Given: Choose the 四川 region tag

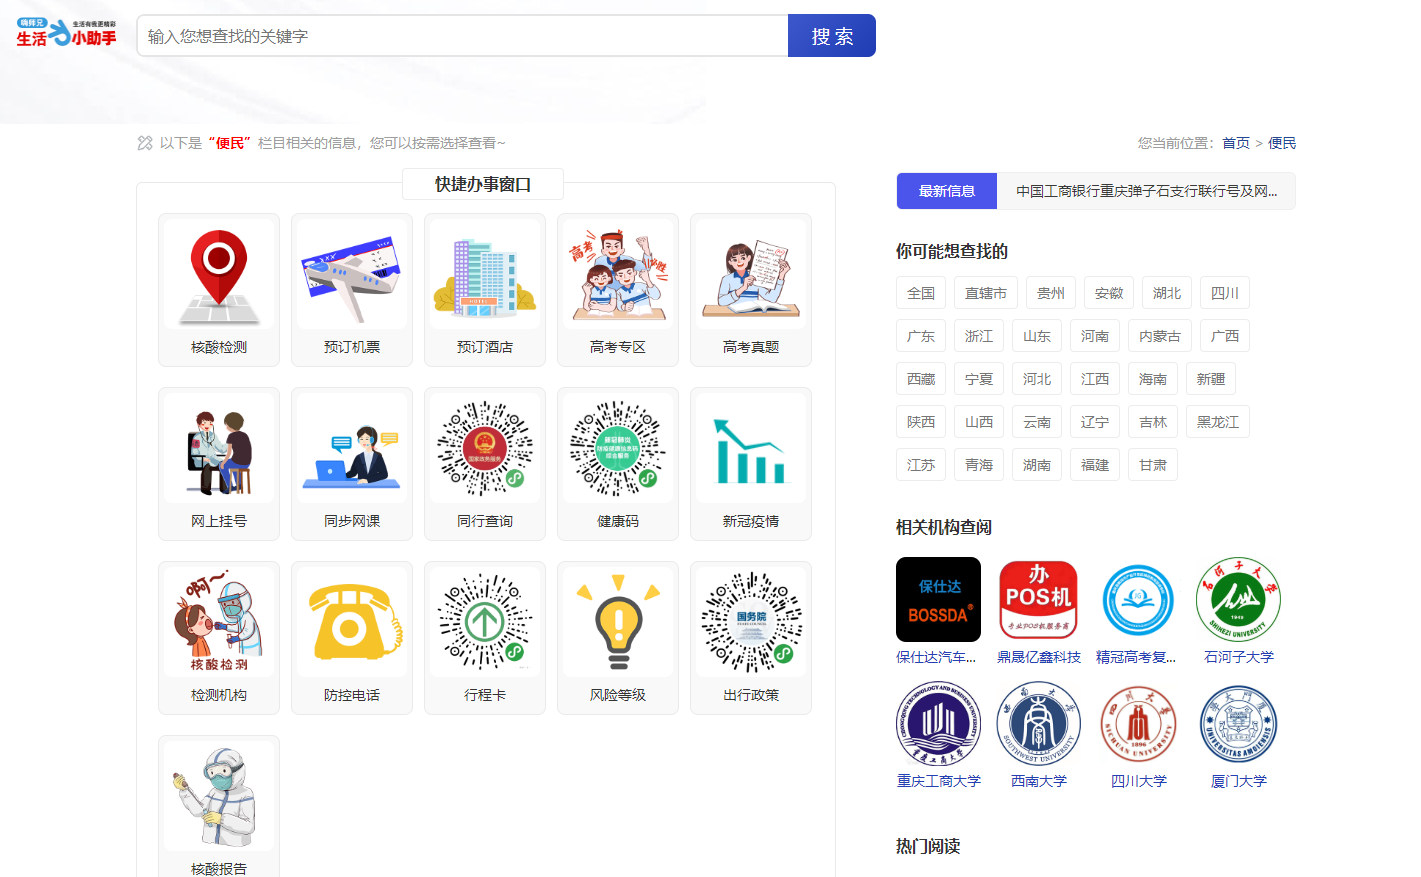Looking at the screenshot, I should pyautogui.click(x=1224, y=293).
